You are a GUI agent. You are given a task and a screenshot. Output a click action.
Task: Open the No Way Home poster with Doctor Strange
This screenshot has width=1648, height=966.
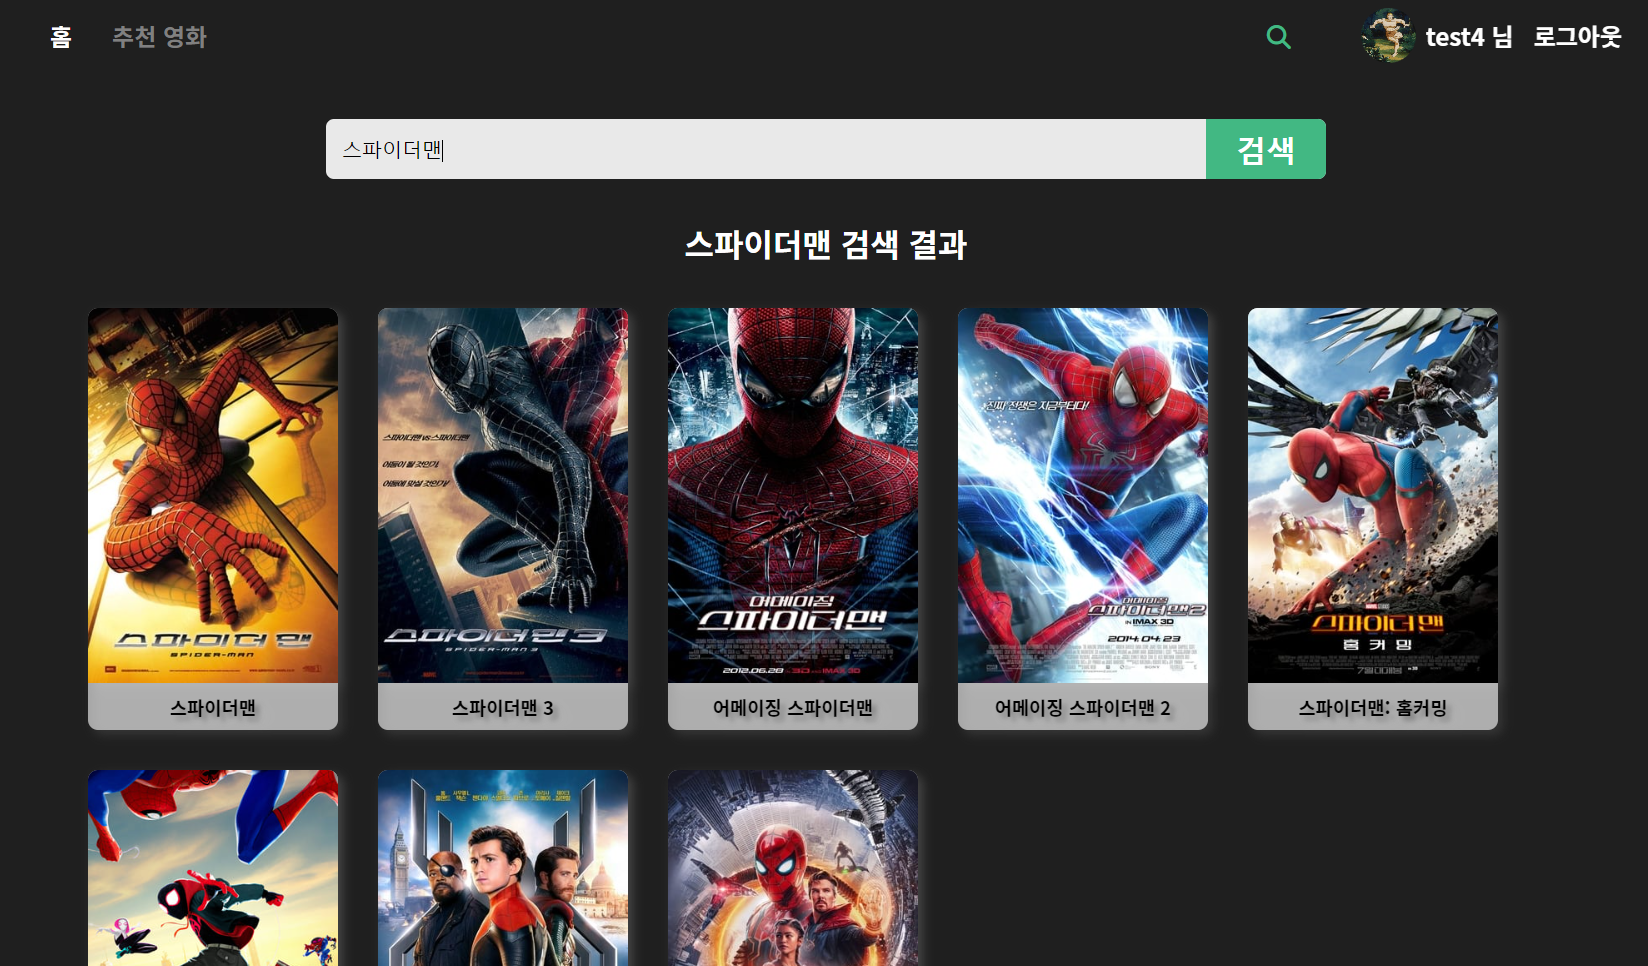(x=793, y=868)
